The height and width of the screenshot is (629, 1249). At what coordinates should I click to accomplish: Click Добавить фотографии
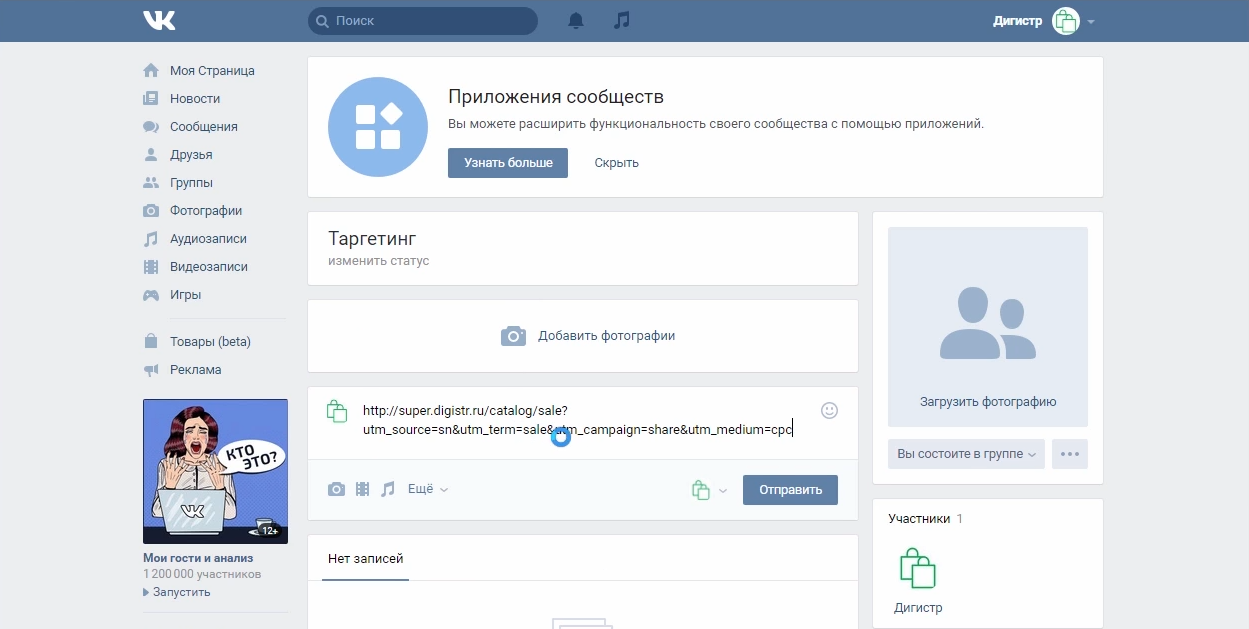[x=606, y=336]
